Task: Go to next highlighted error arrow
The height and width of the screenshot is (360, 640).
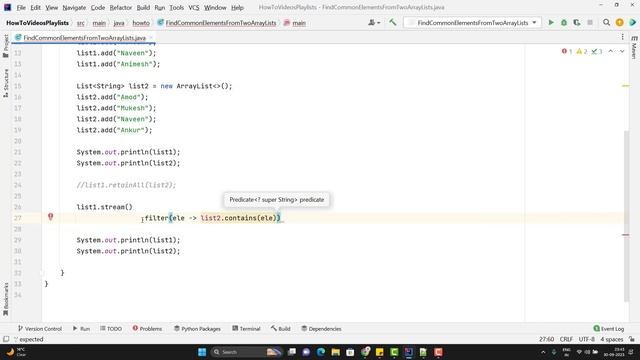Action: click(622, 51)
